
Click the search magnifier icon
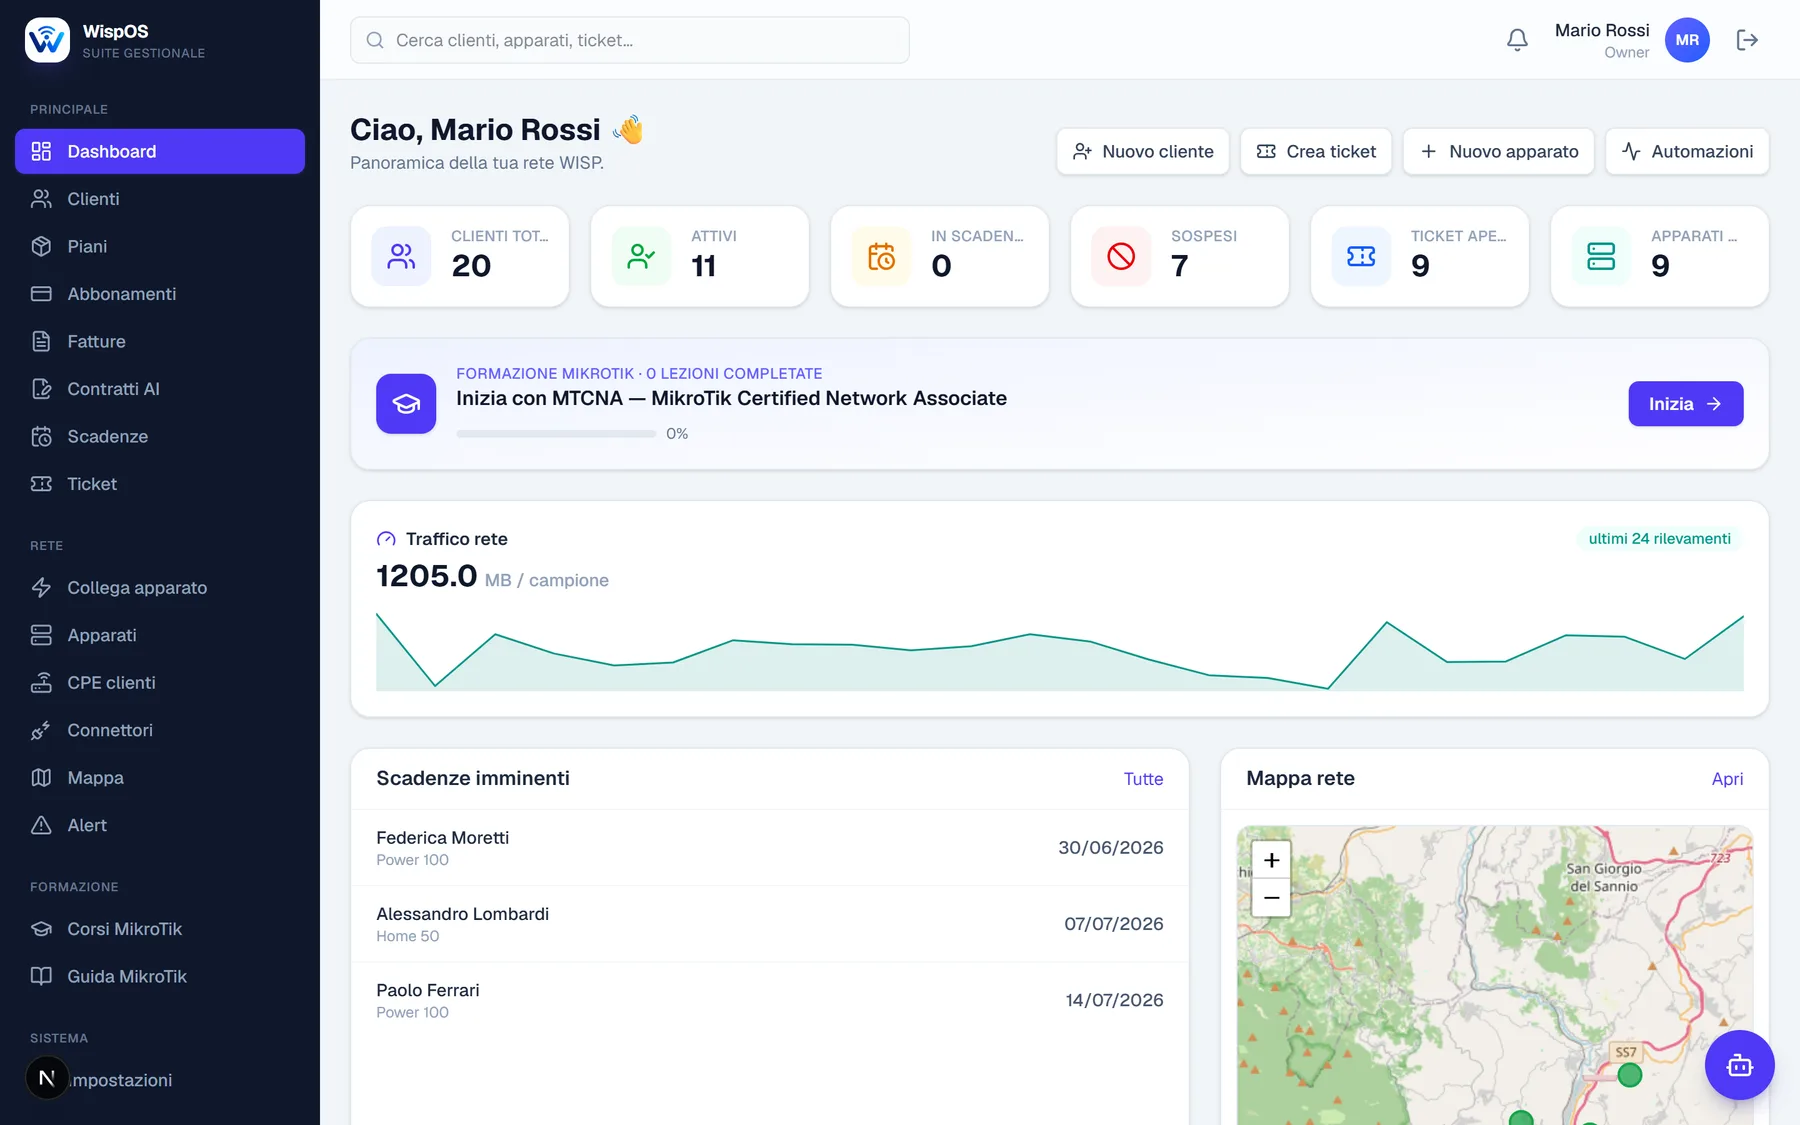pyautogui.click(x=375, y=40)
